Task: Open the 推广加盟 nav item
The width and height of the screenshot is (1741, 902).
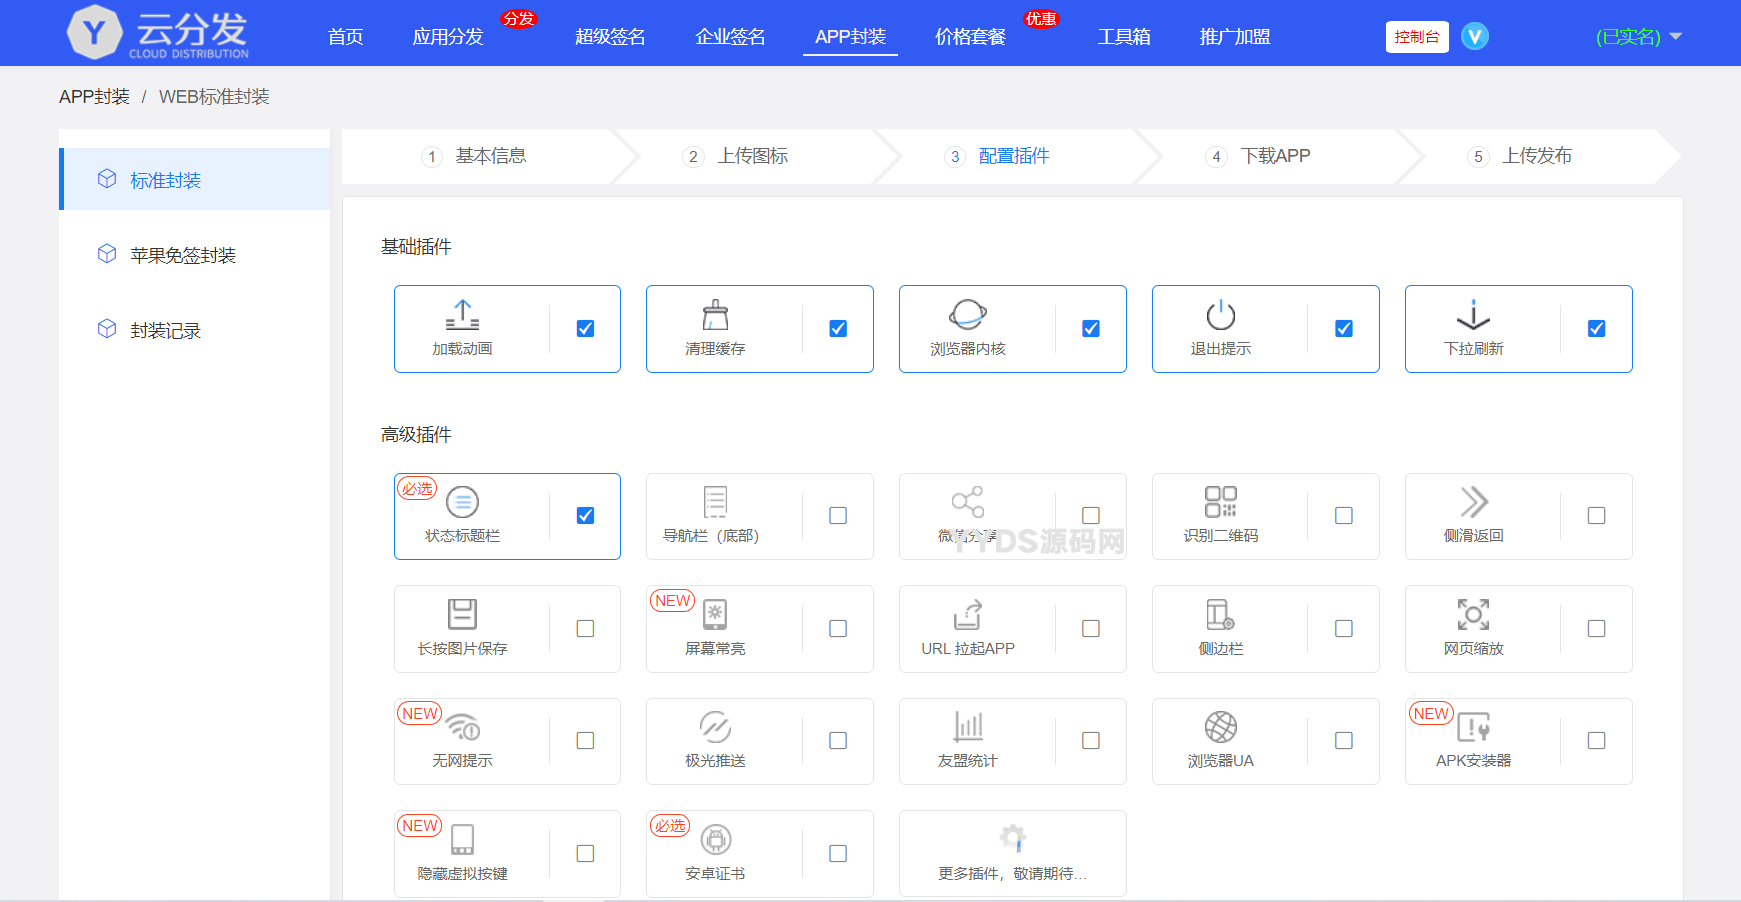Action: (x=1235, y=37)
